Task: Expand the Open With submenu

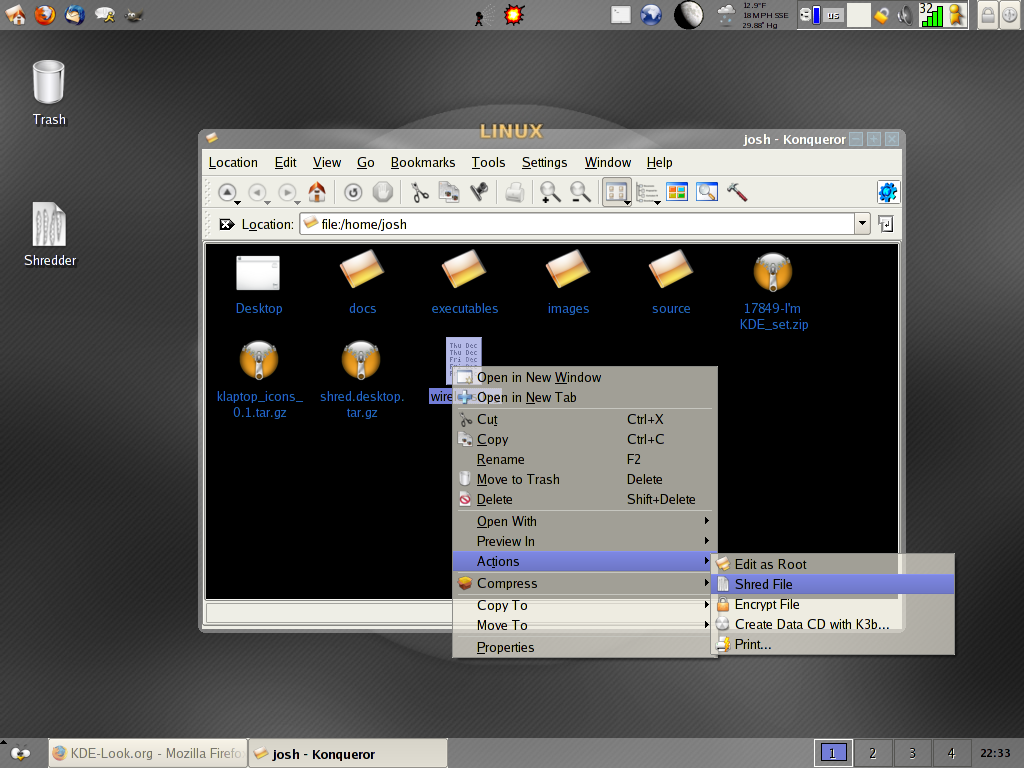Action: (x=584, y=521)
